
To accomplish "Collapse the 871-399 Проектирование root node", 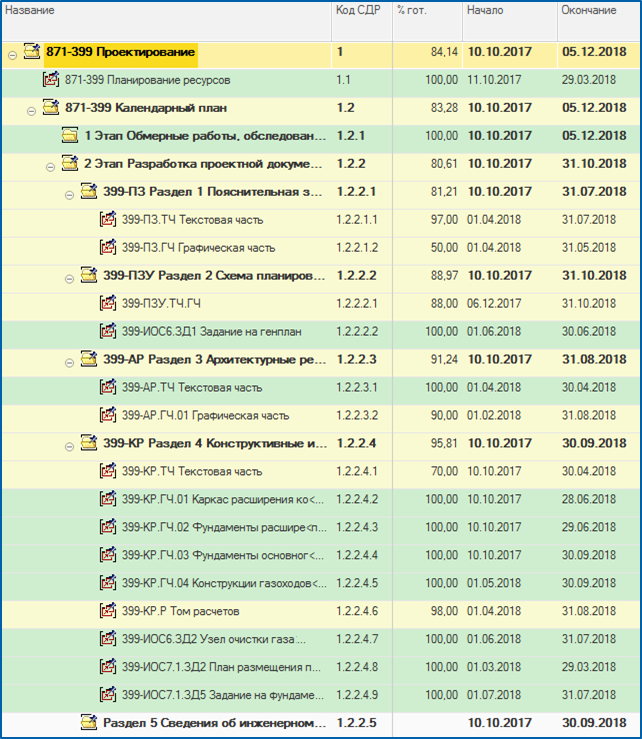I will 13,56.
